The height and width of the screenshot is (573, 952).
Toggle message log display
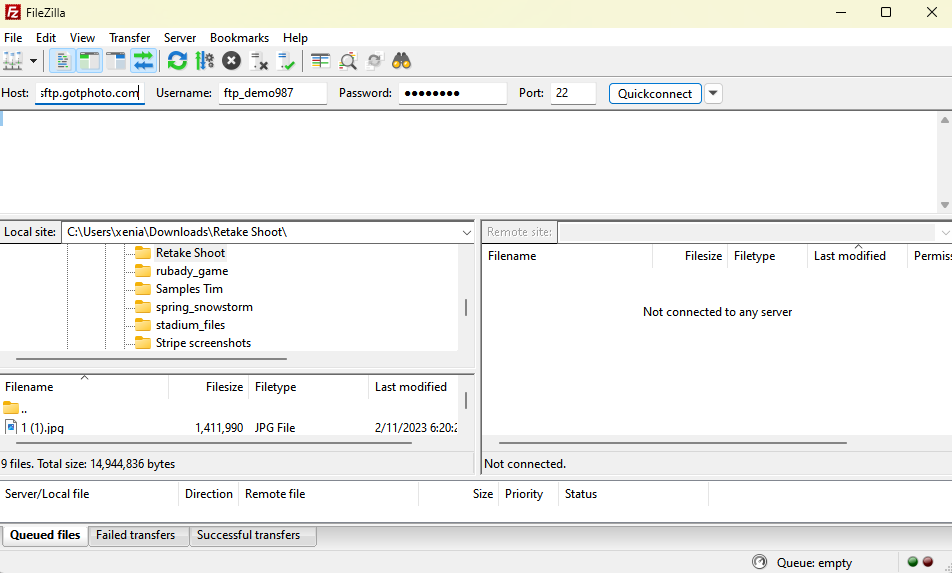click(x=63, y=61)
